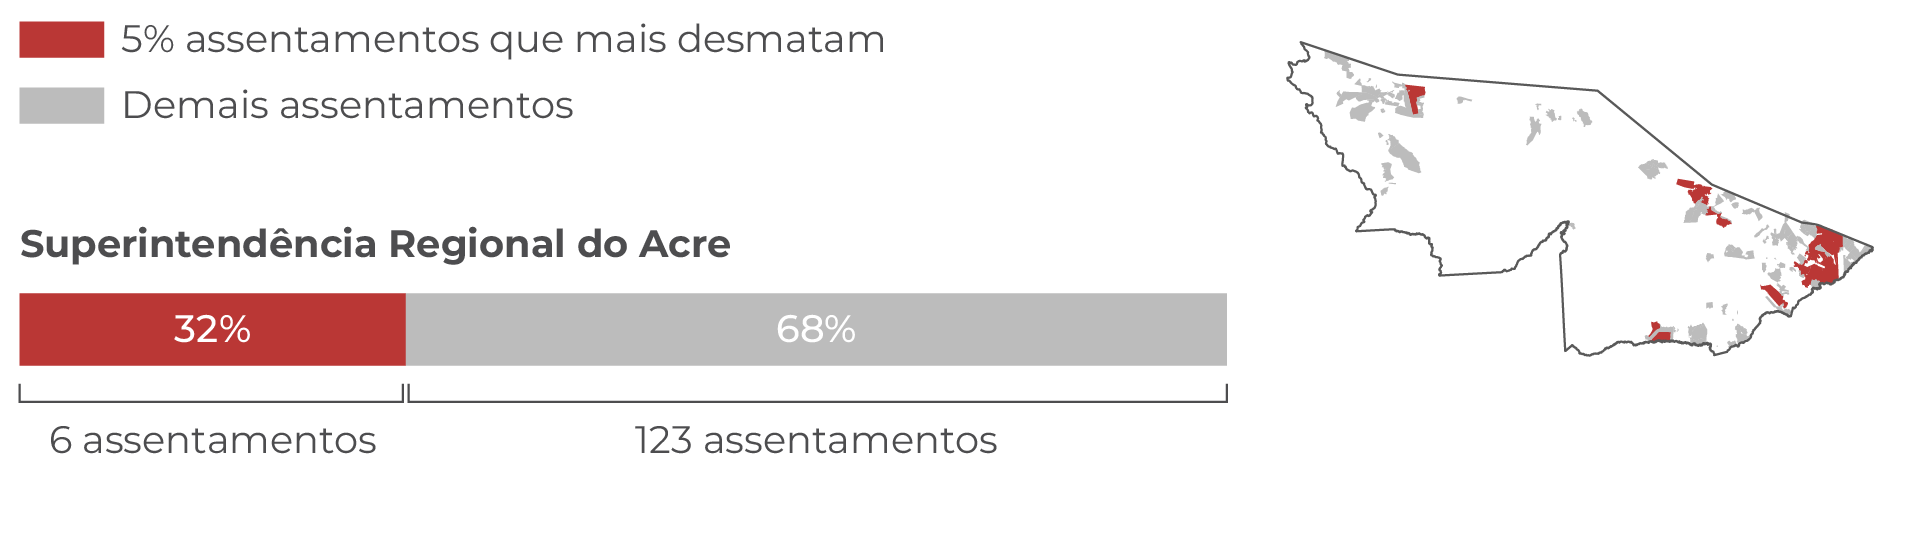Click the 'Superintendência Regional do Acre' heading

tap(375, 244)
